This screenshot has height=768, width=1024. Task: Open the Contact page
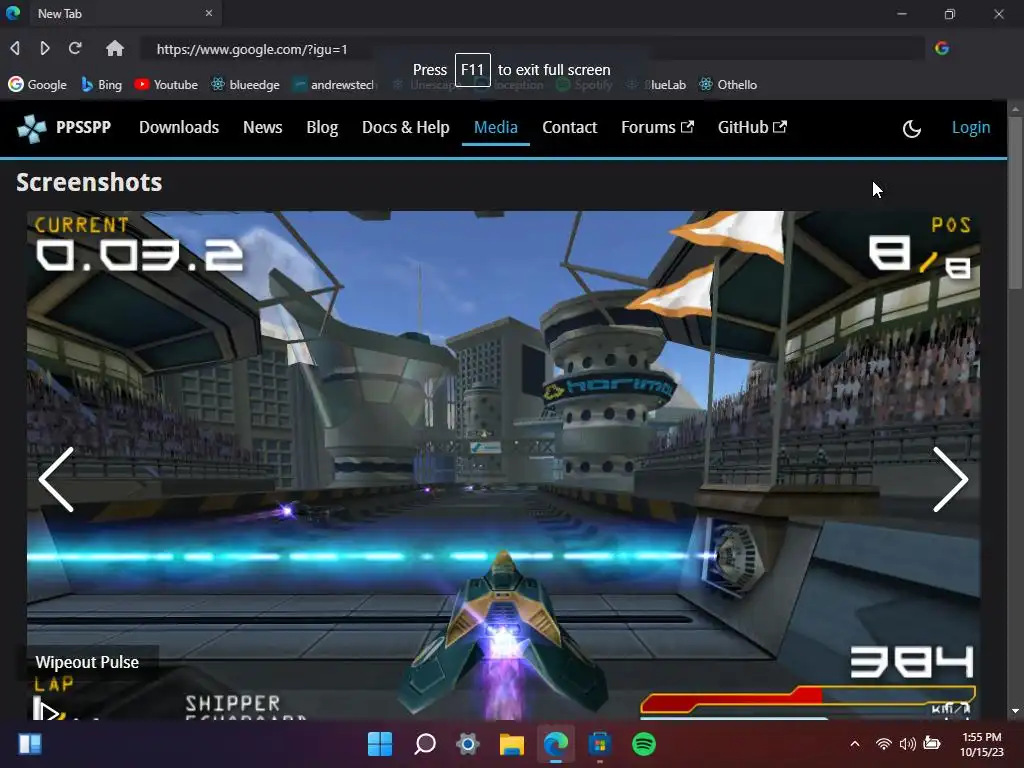point(569,127)
